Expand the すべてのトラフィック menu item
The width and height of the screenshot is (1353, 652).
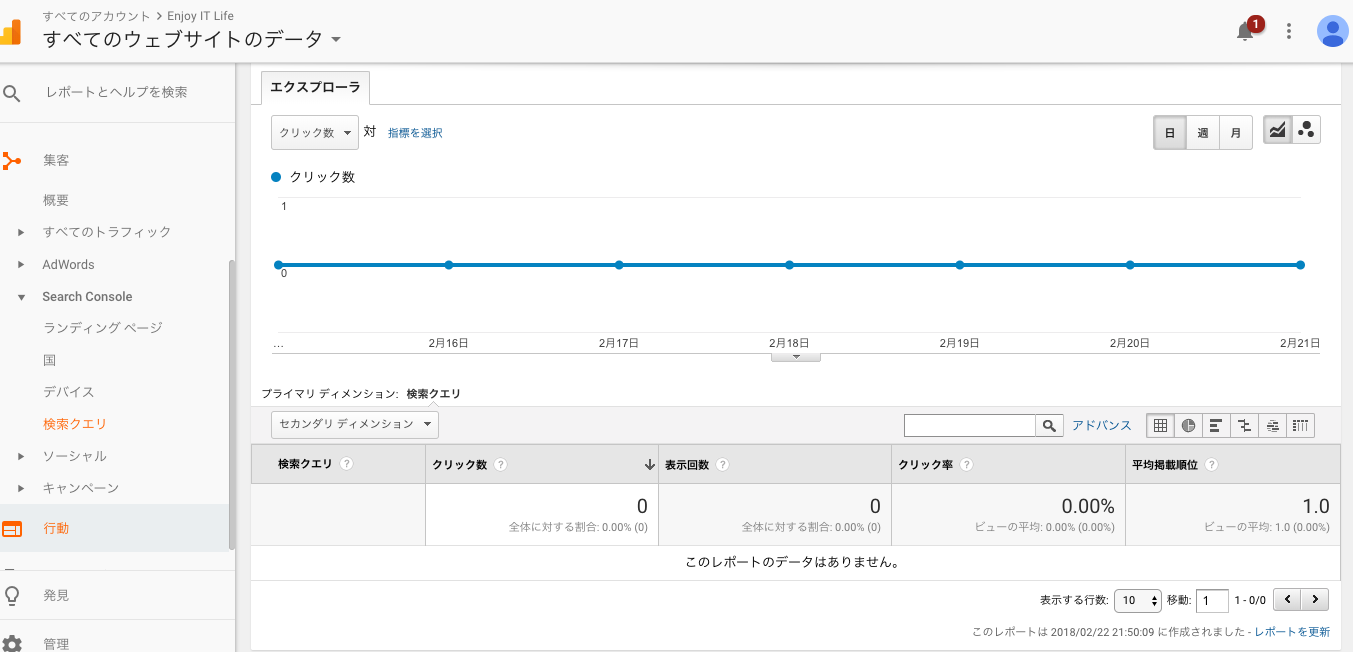click(x=106, y=232)
